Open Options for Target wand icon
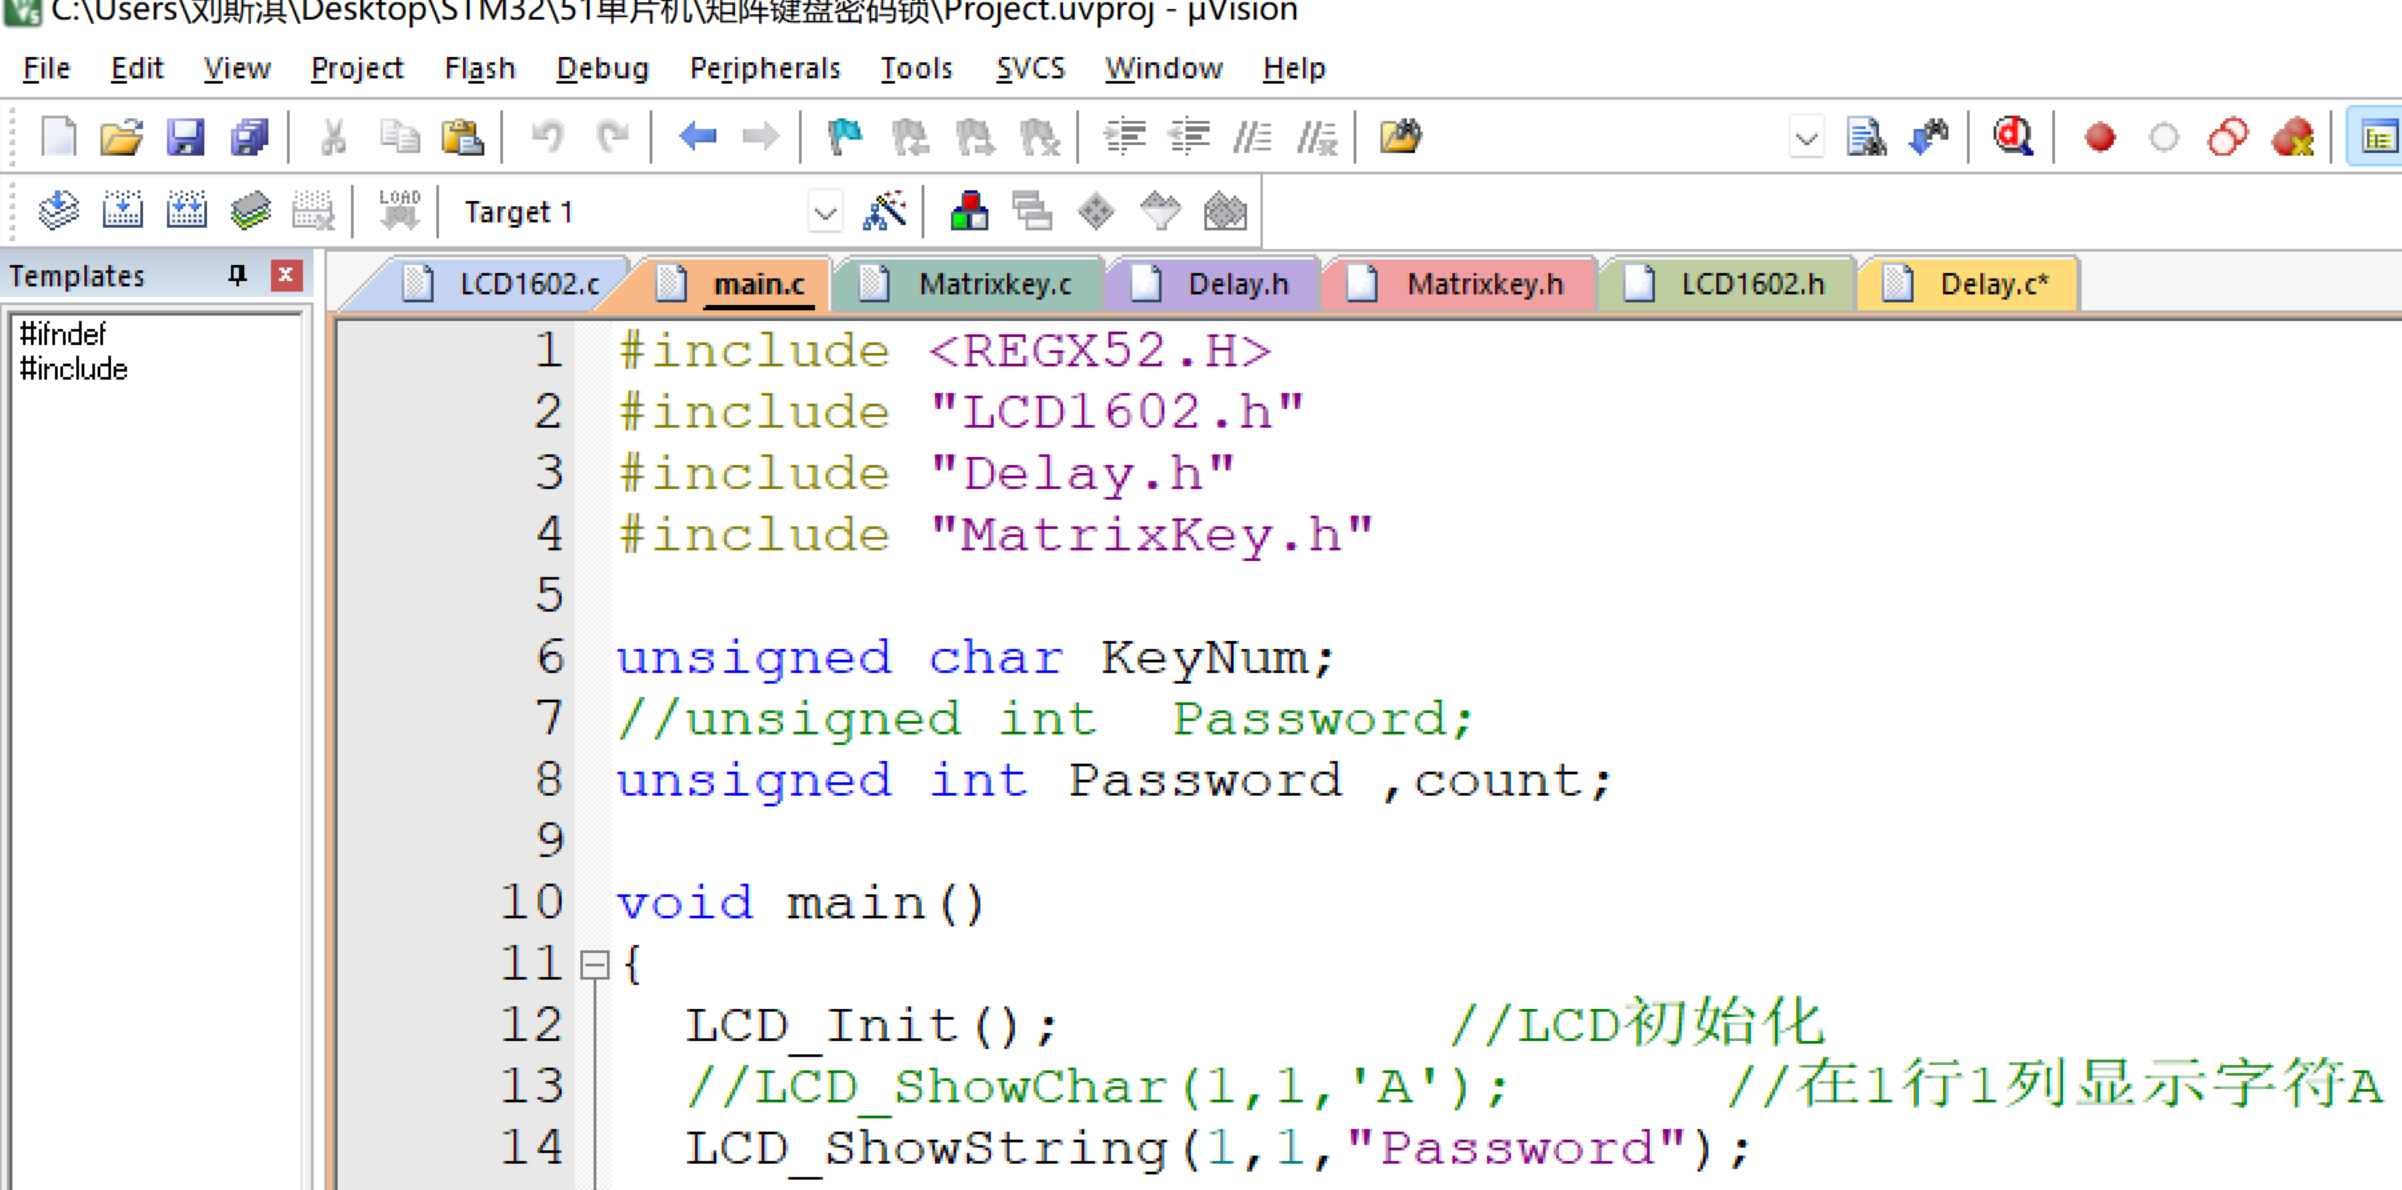2402x1190 pixels. (885, 211)
